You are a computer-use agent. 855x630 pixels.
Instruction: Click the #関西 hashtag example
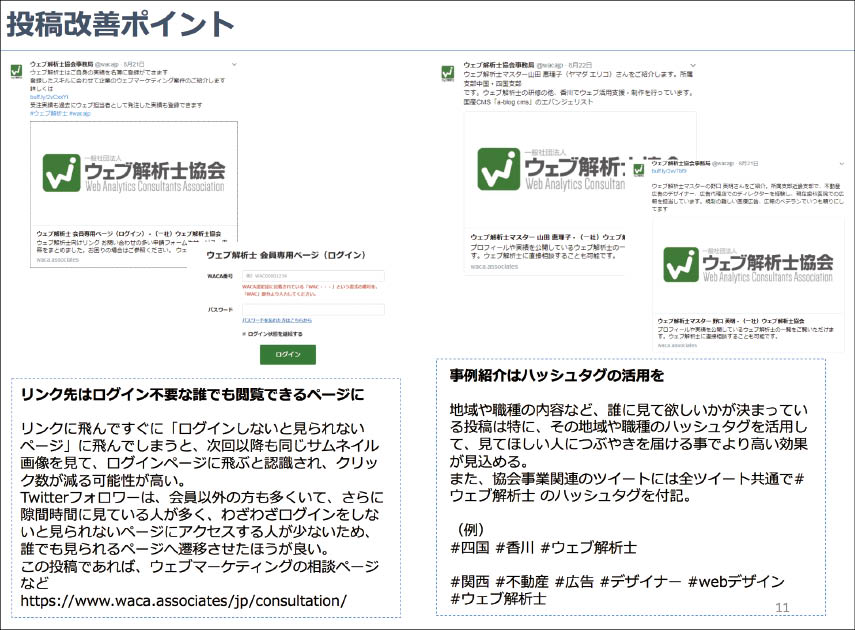(x=469, y=581)
